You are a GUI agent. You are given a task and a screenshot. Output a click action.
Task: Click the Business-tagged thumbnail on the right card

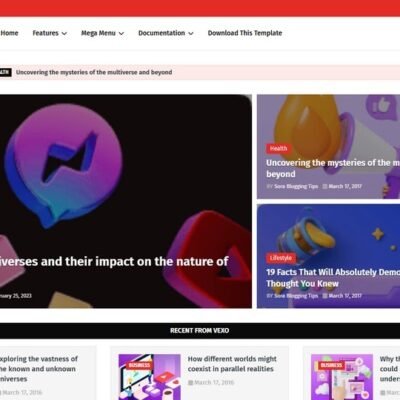(x=342, y=377)
